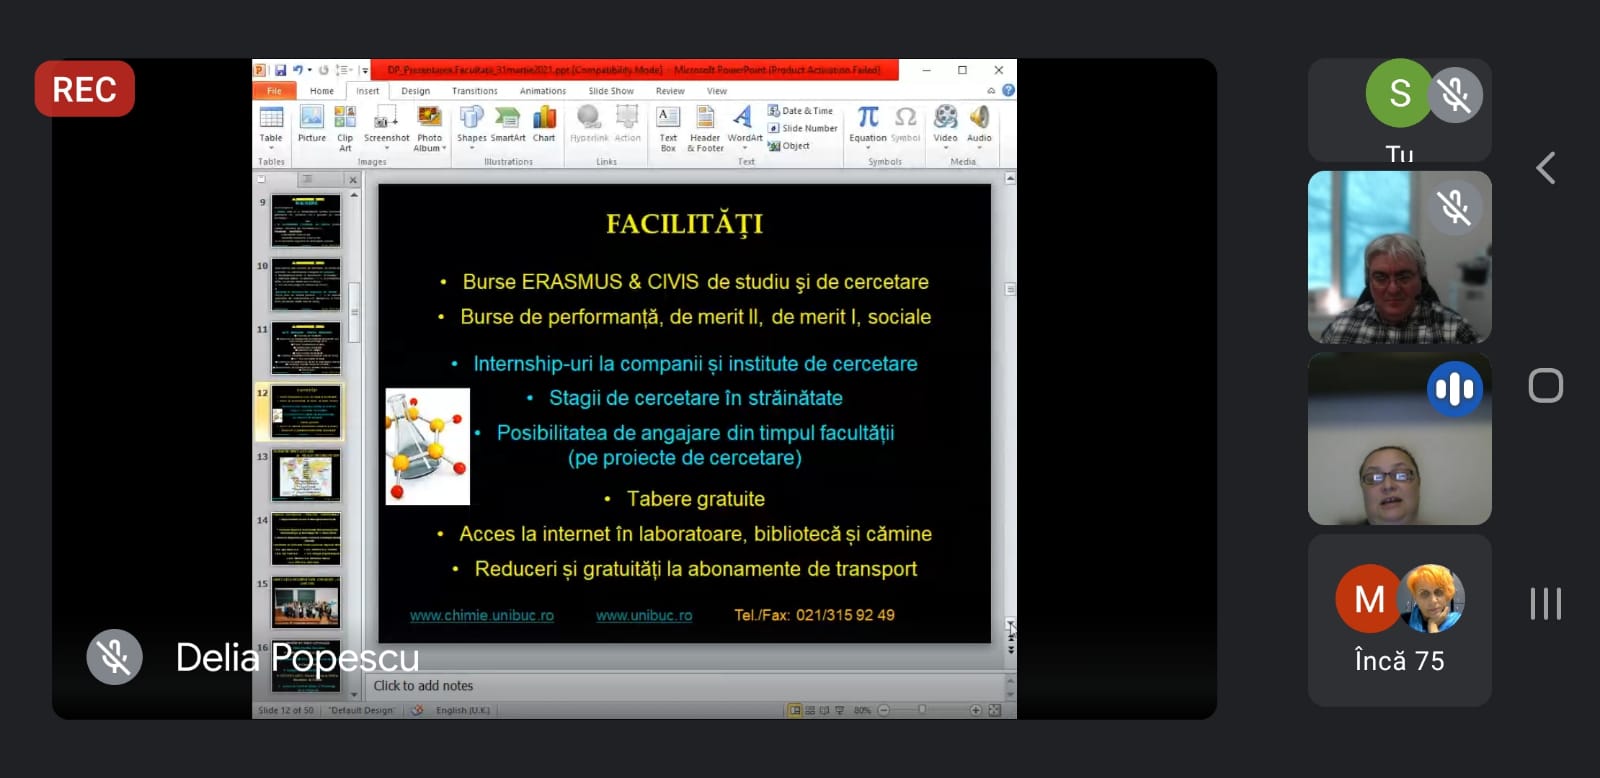
Task: Switch to the Design ribbon tab
Action: pyautogui.click(x=416, y=90)
